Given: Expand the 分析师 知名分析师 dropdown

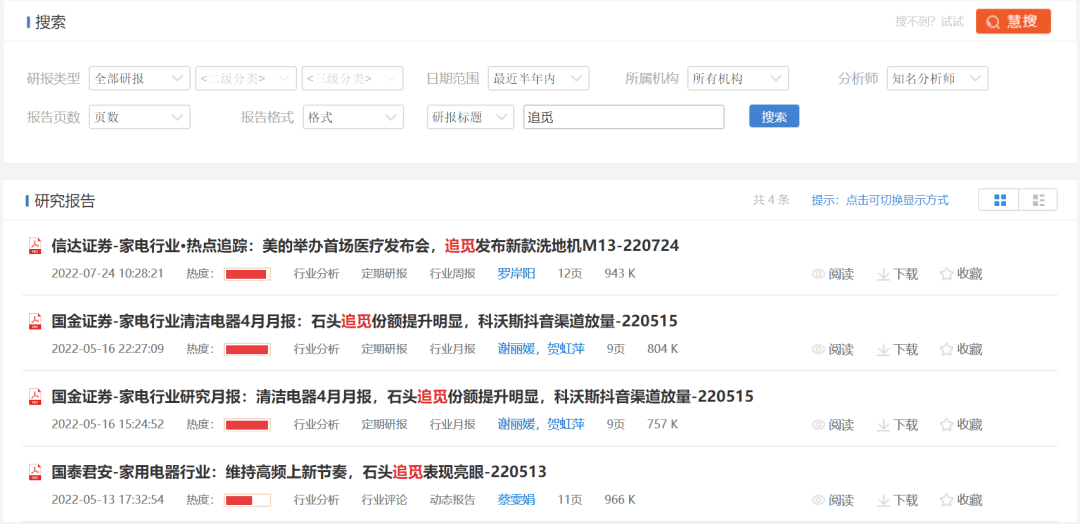Looking at the screenshot, I should (937, 78).
